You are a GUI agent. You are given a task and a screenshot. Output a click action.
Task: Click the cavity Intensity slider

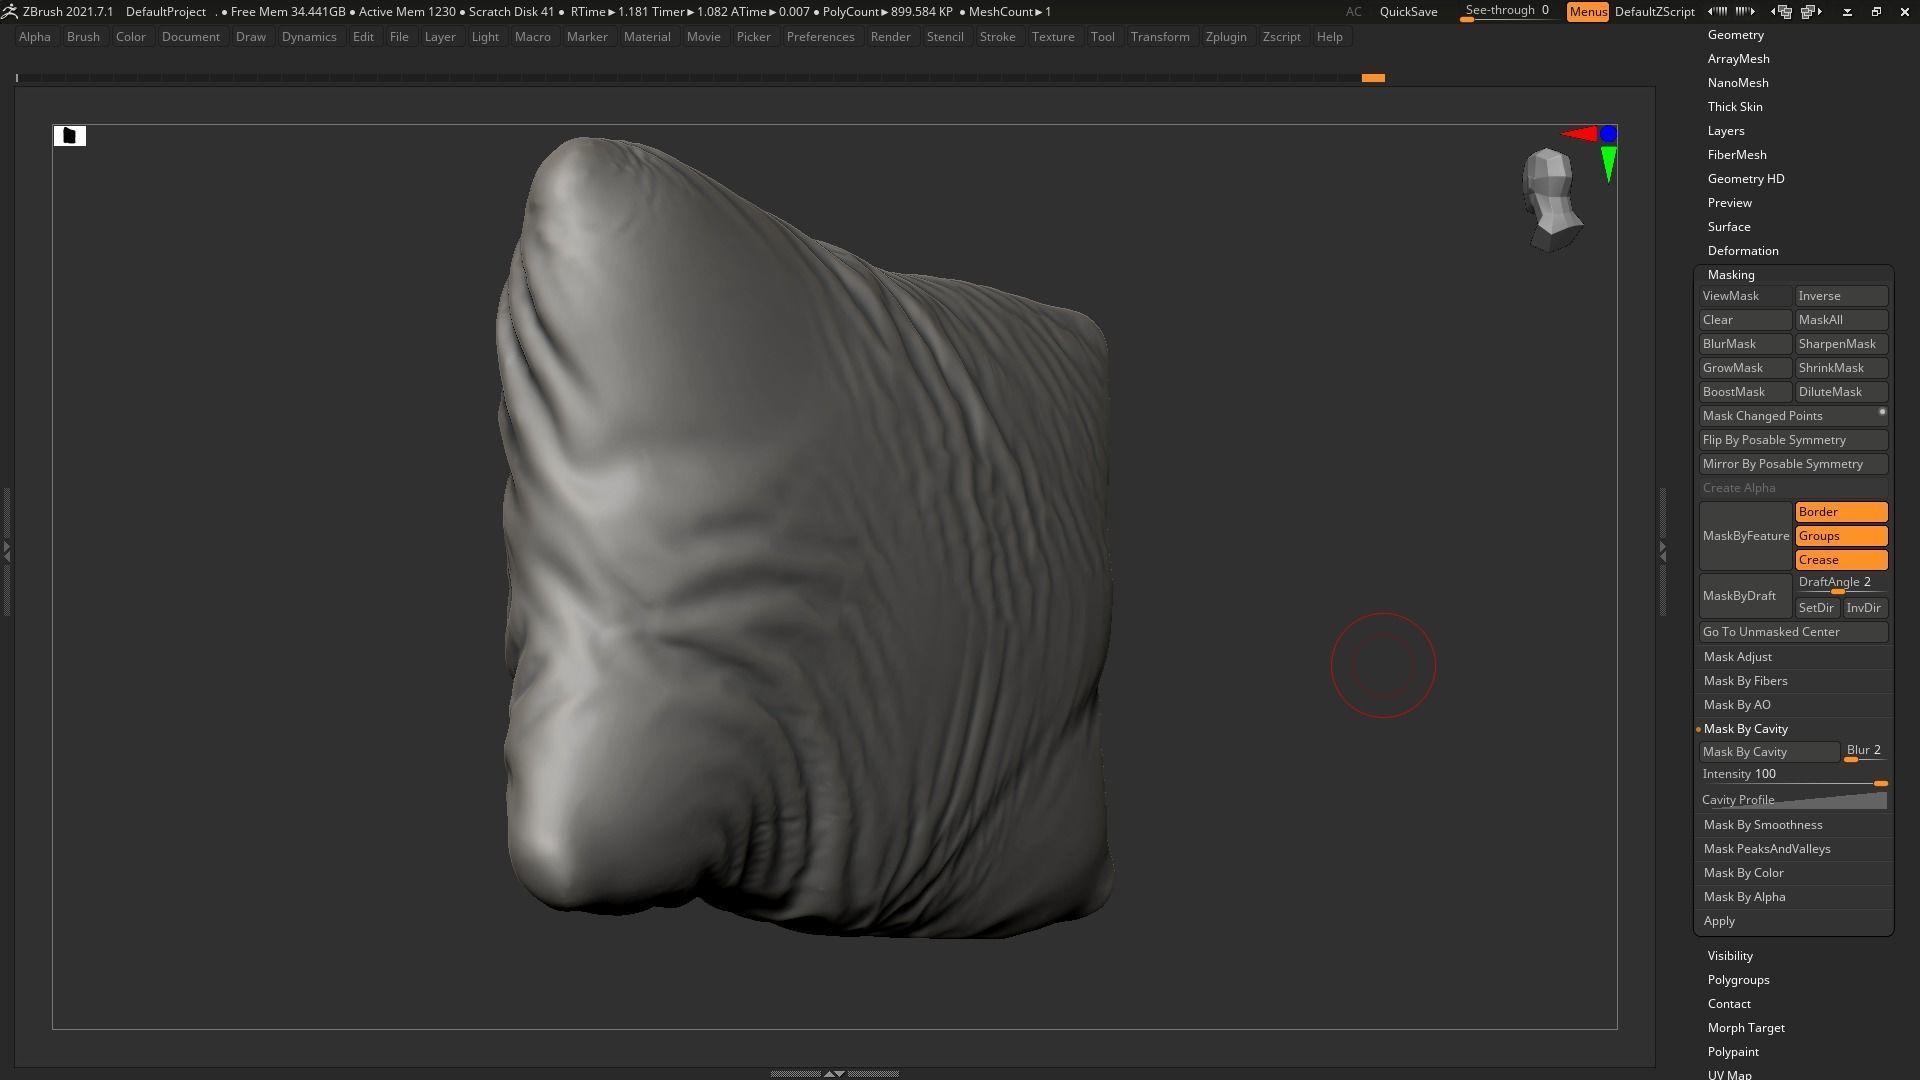pos(1793,776)
